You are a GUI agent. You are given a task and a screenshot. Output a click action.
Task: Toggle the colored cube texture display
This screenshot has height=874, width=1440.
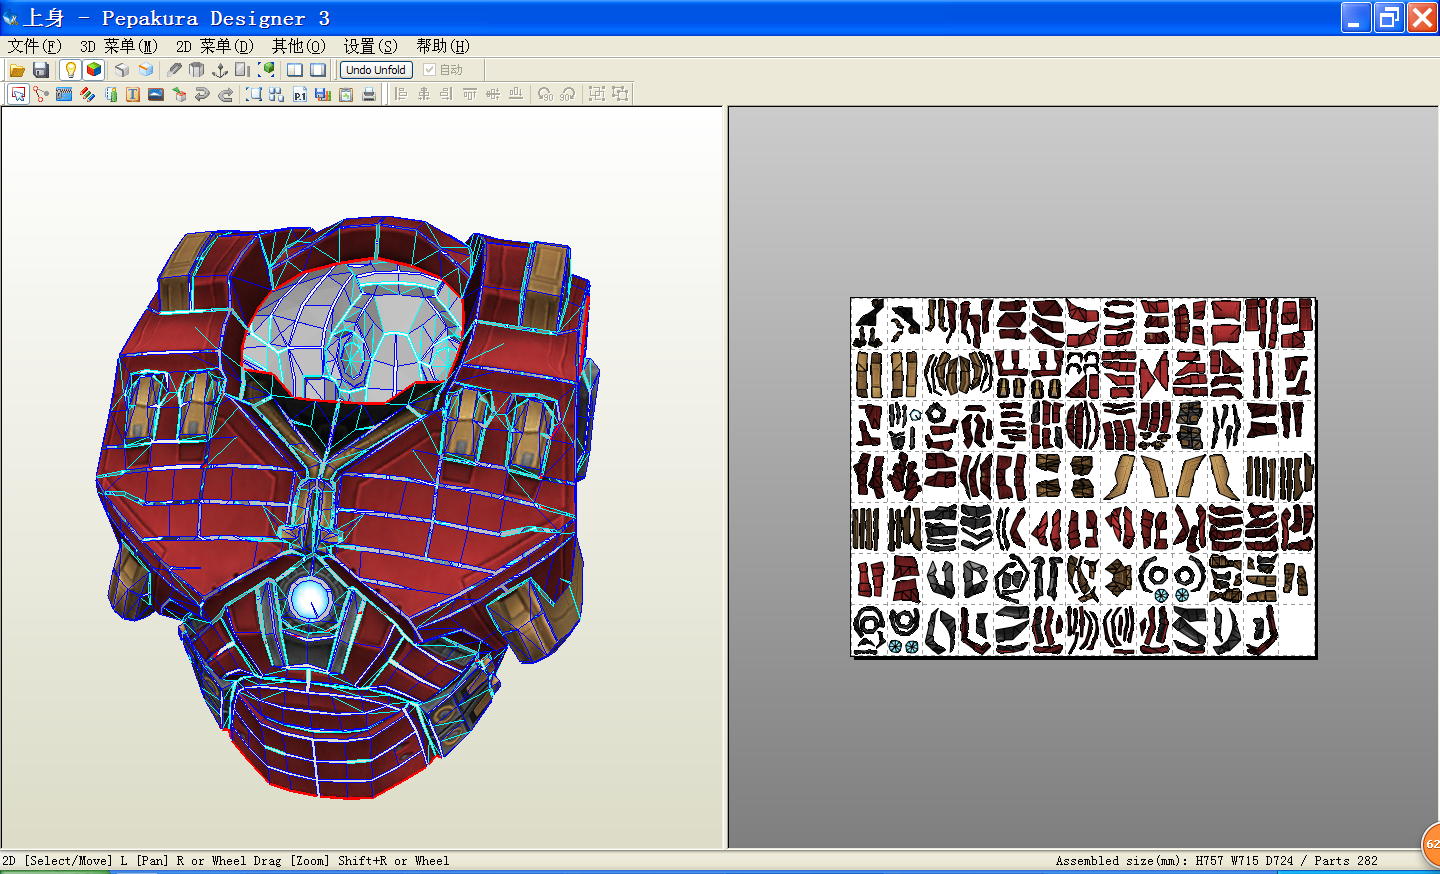pos(94,70)
